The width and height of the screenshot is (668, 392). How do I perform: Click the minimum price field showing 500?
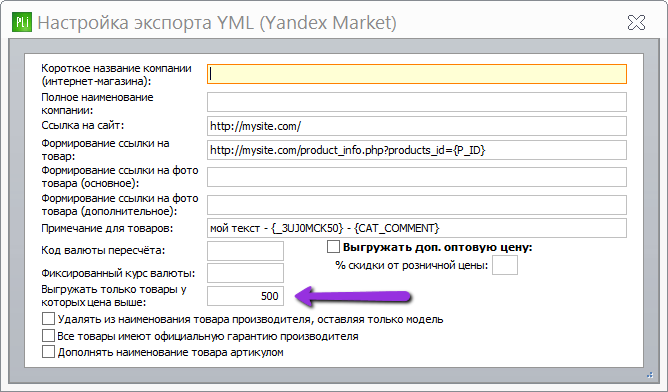[245, 296]
